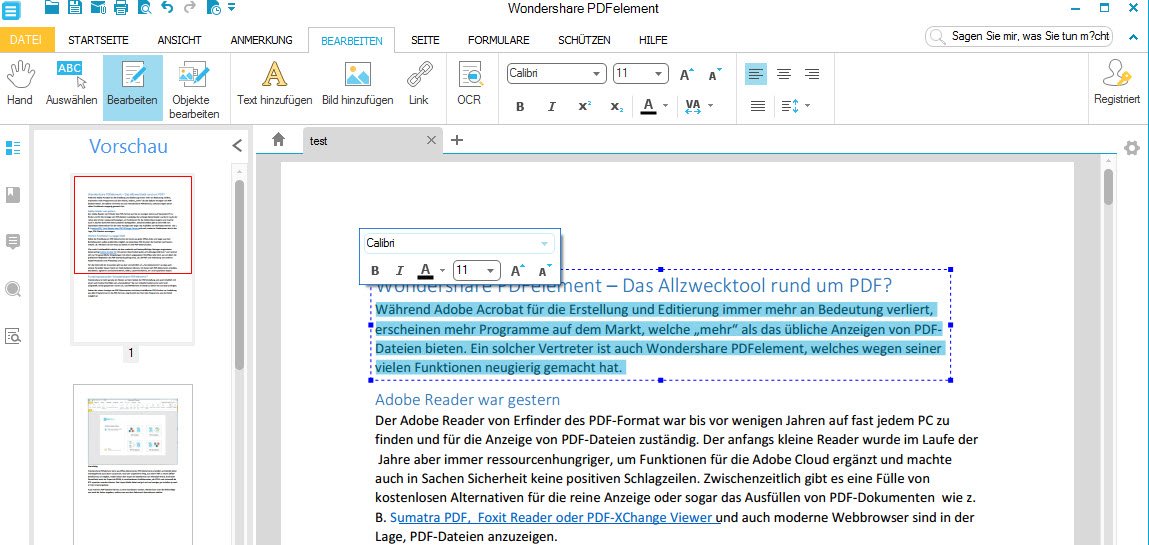Open search panel in left sidebar
The width and height of the screenshot is (1149, 545).
pyautogui.click(x=12, y=289)
